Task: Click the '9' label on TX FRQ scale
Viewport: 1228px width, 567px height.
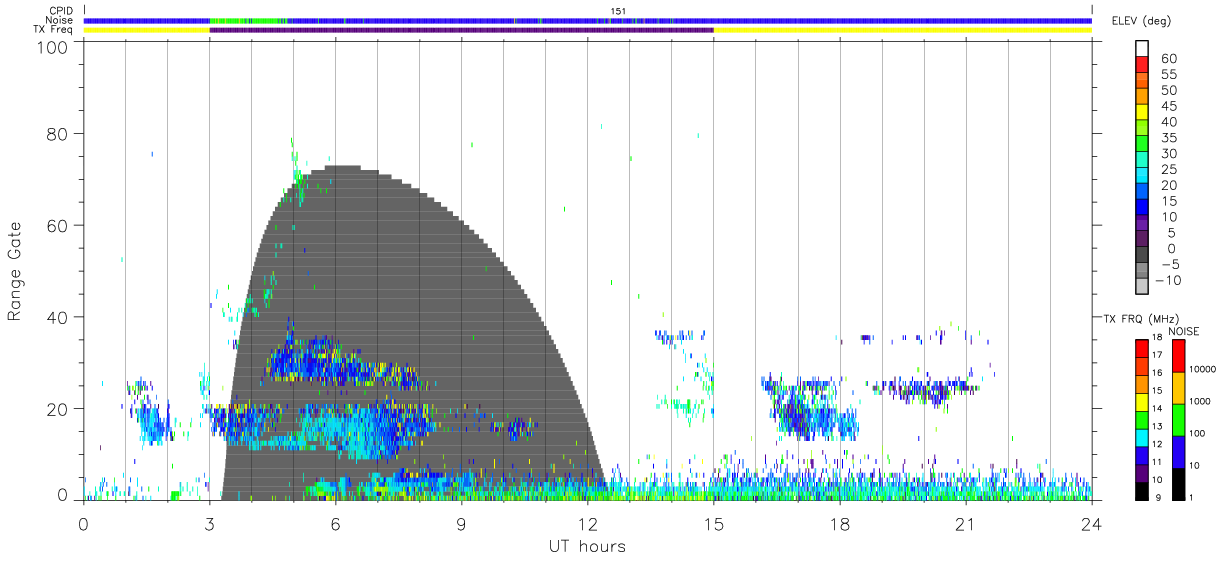Action: (x=1157, y=497)
